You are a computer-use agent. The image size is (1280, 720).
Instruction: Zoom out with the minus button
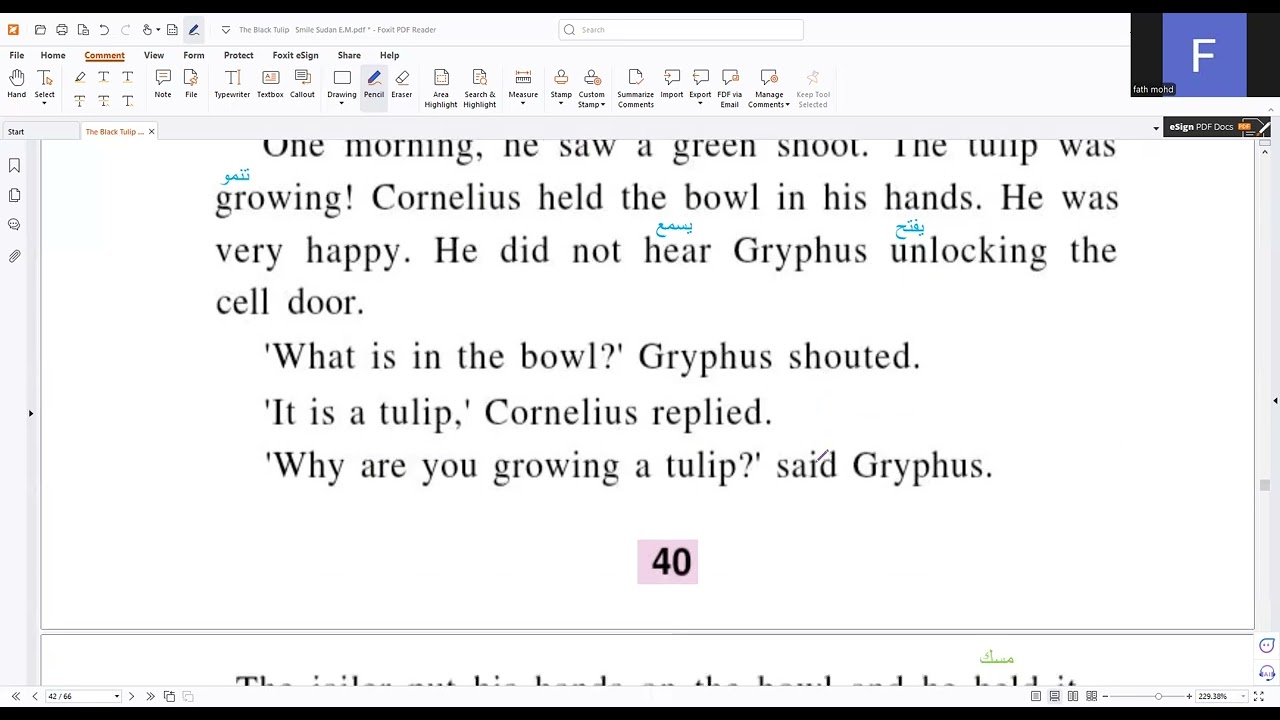[x=1105, y=696]
